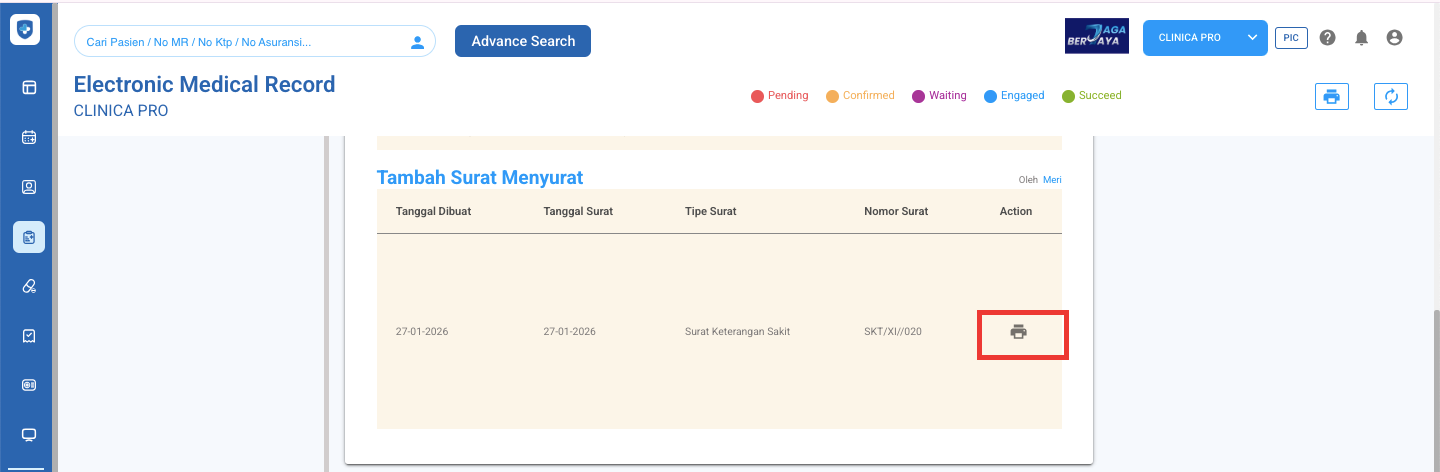
Task: Focus the Cari Pasien search field
Action: [x=240, y=42]
